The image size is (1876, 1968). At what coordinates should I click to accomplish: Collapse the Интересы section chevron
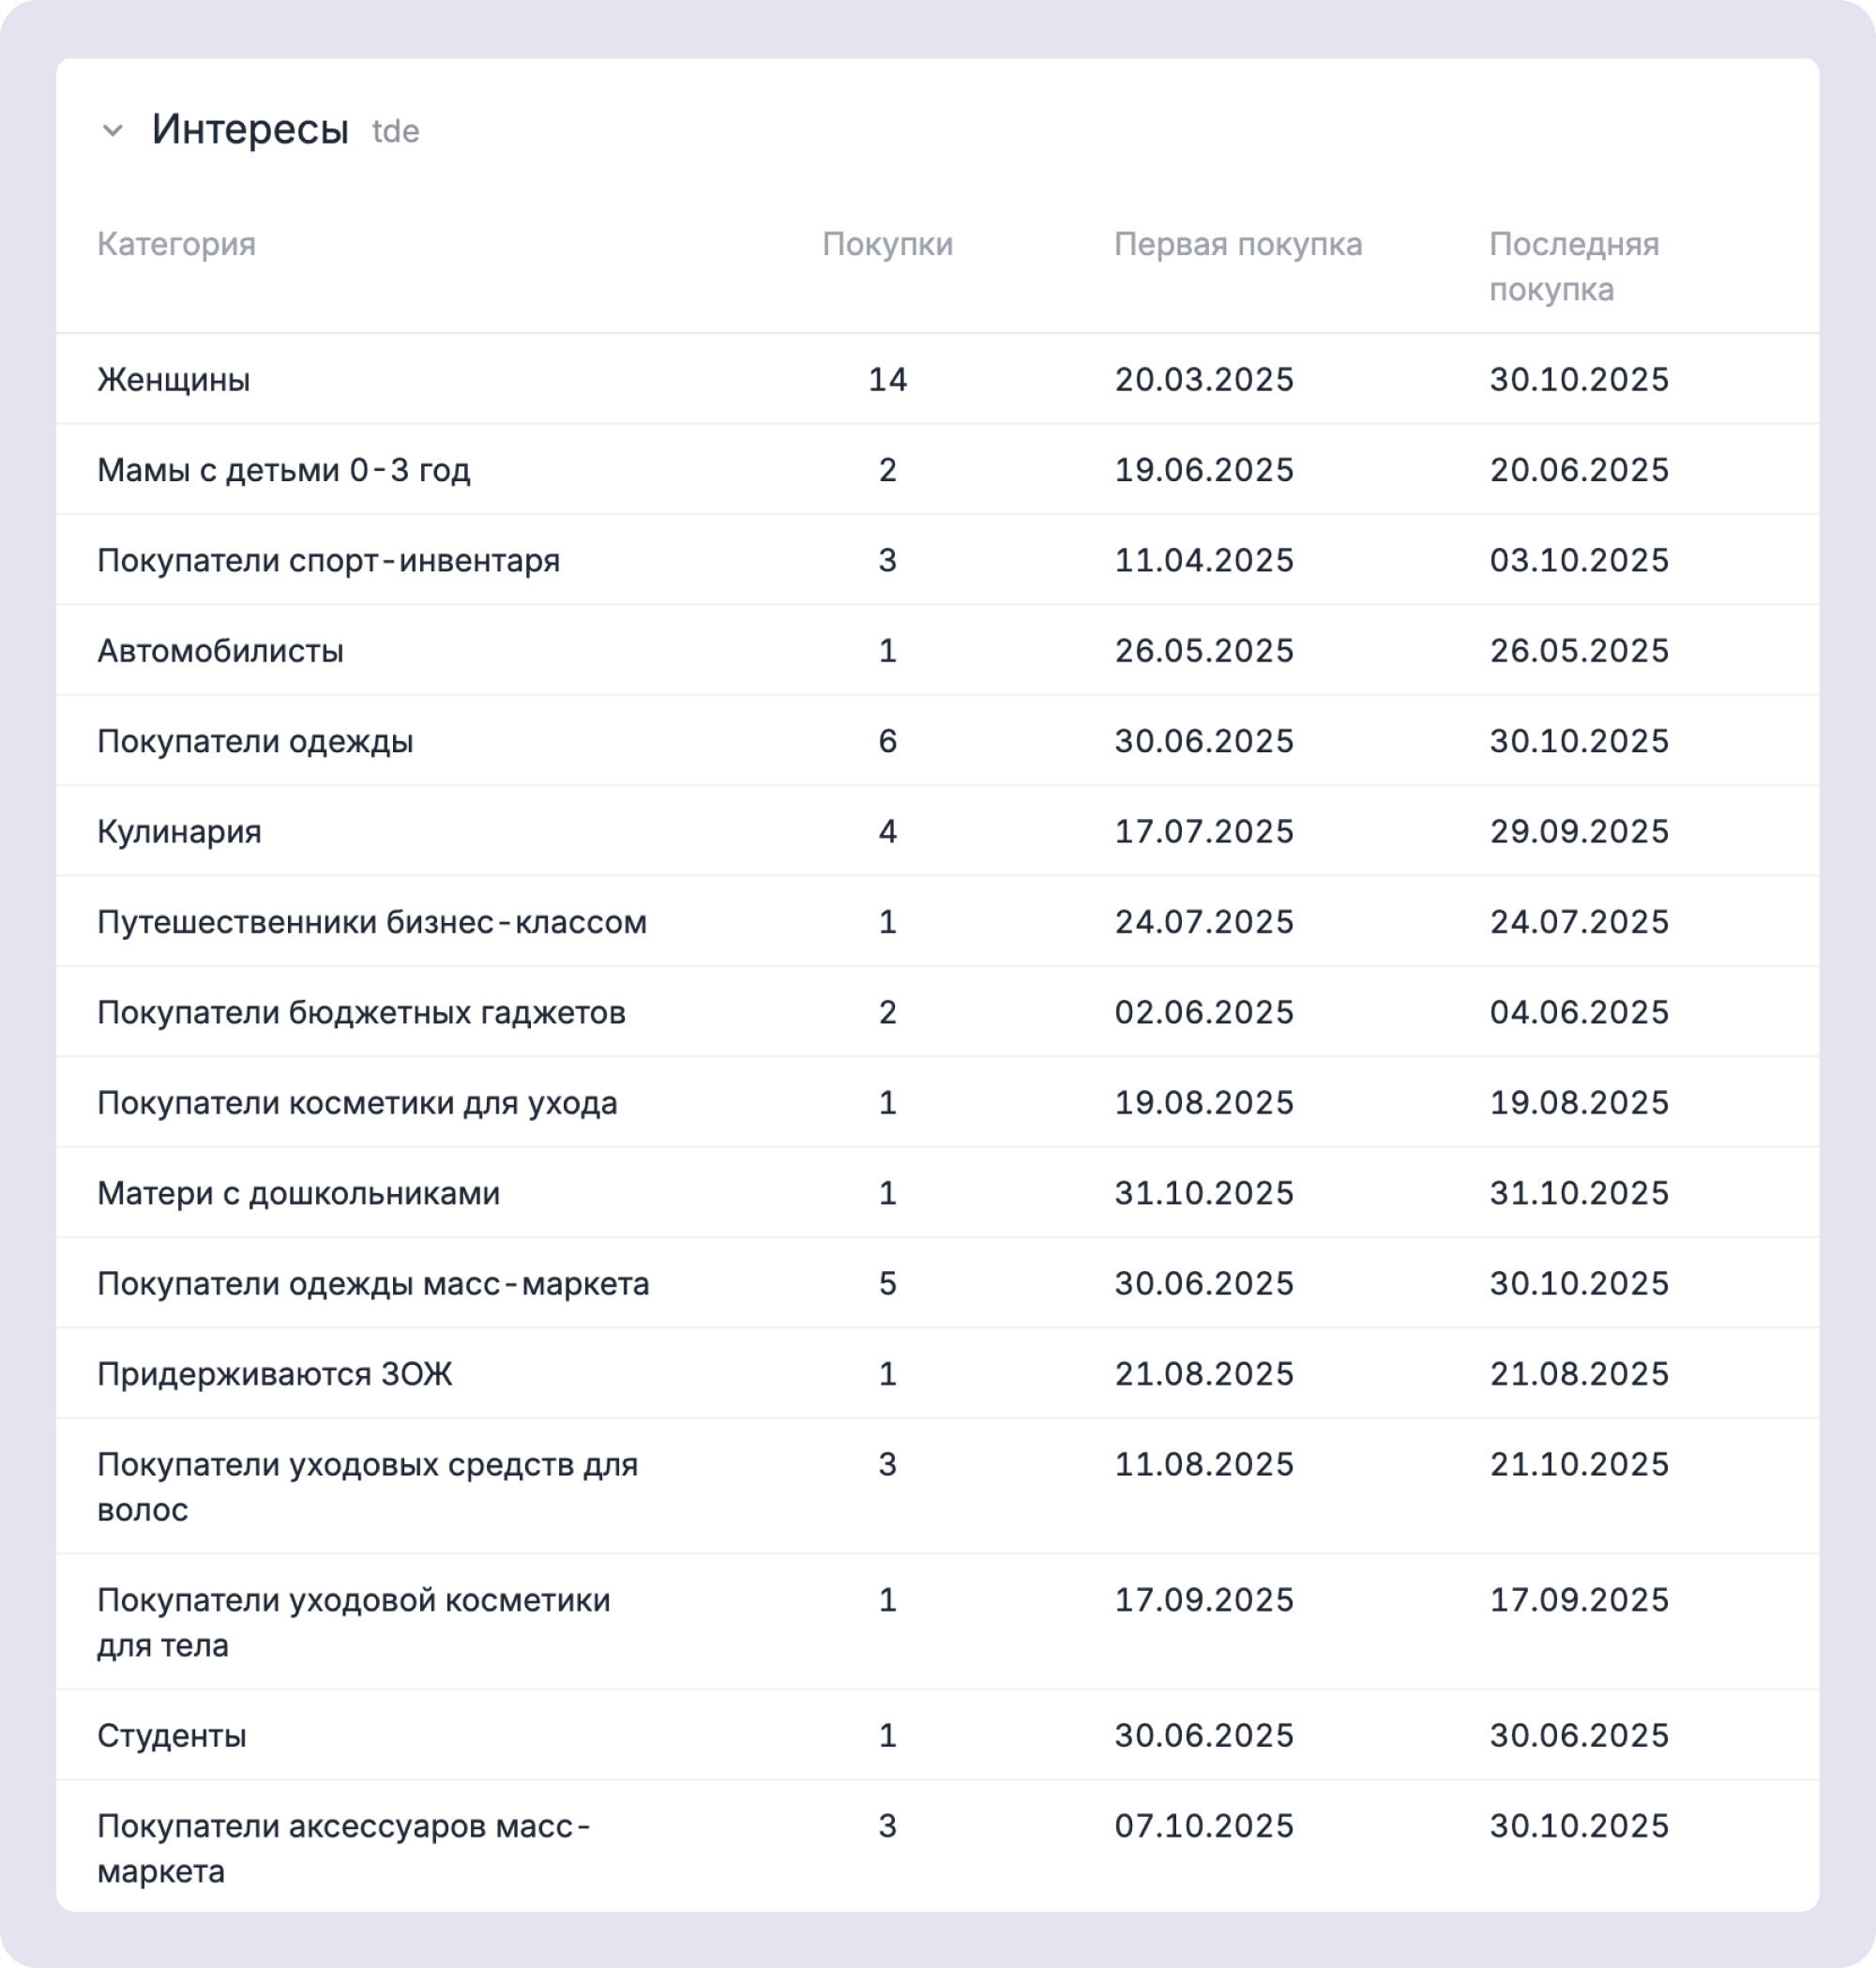(x=113, y=129)
